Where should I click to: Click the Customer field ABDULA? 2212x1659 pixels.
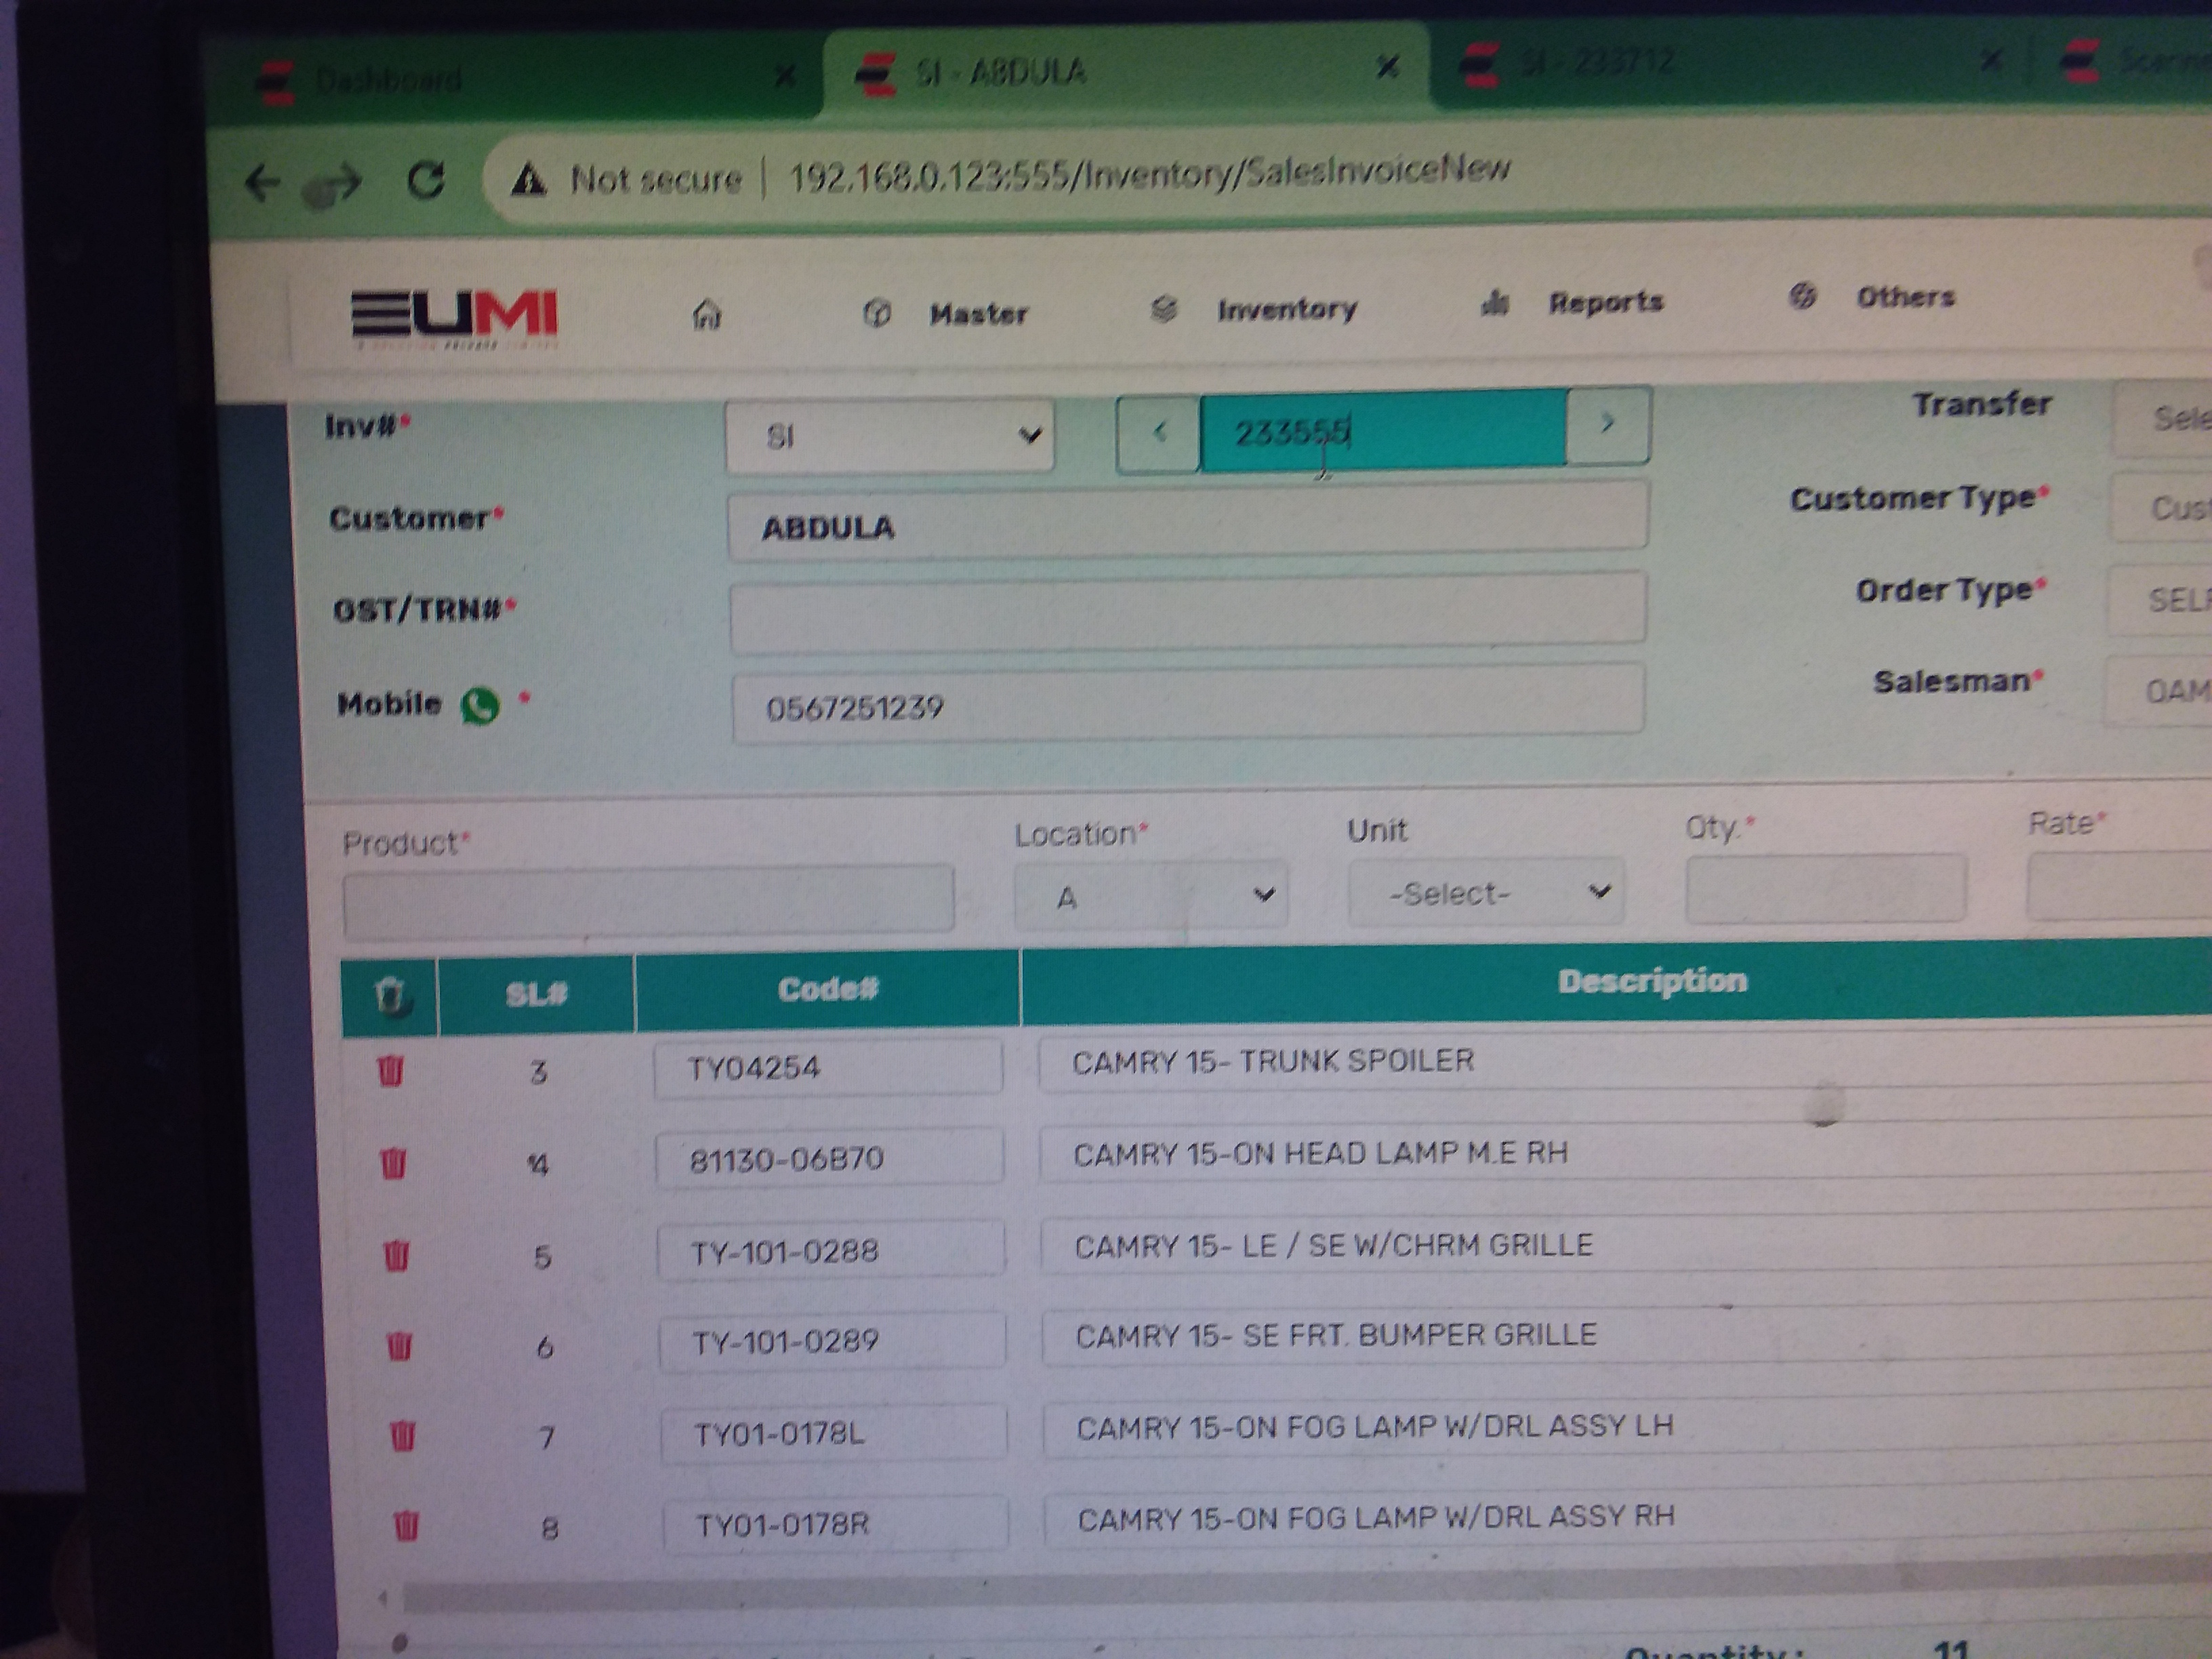point(1188,521)
